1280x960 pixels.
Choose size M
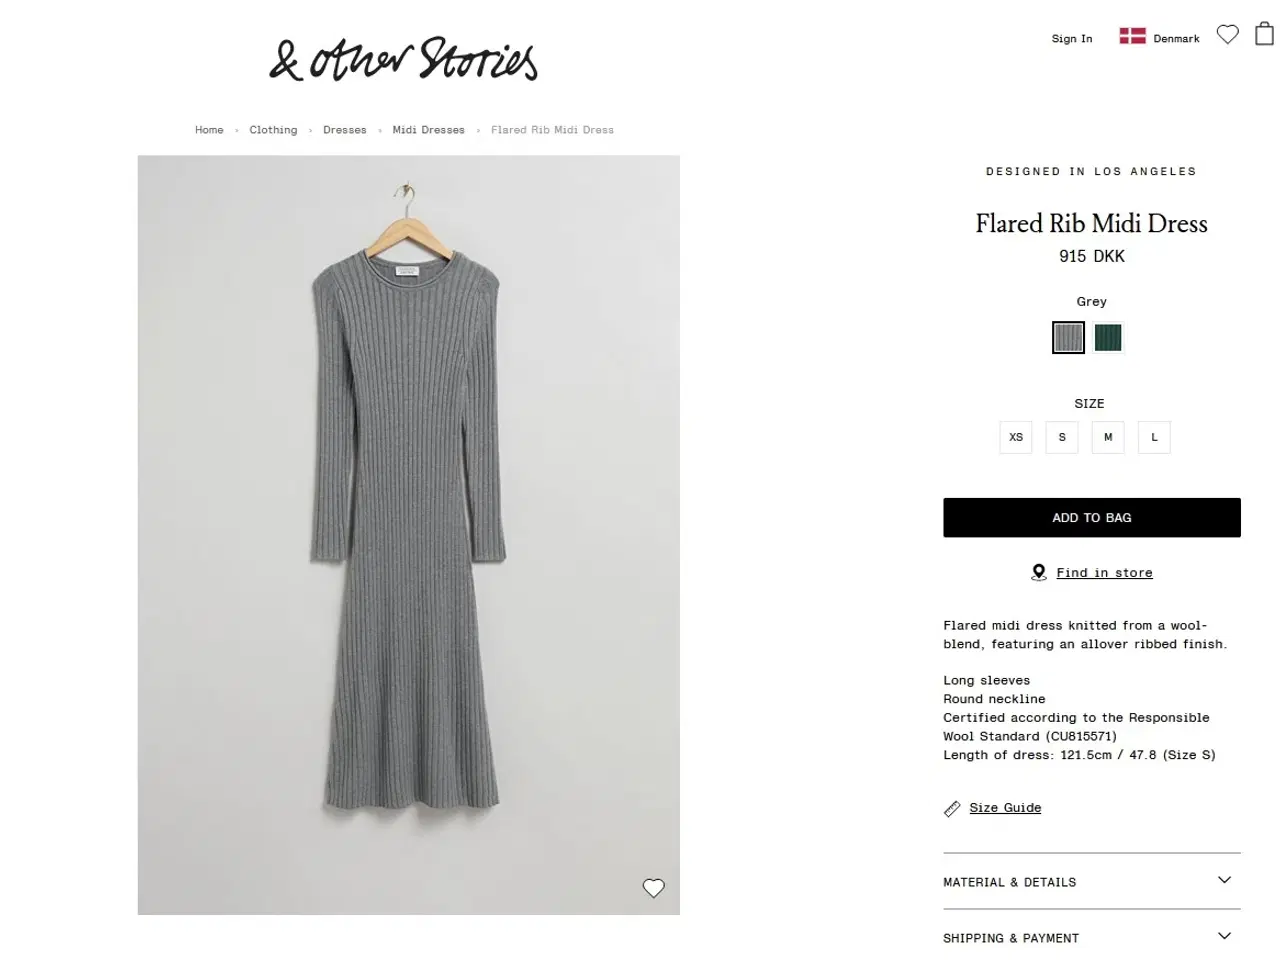click(1108, 437)
